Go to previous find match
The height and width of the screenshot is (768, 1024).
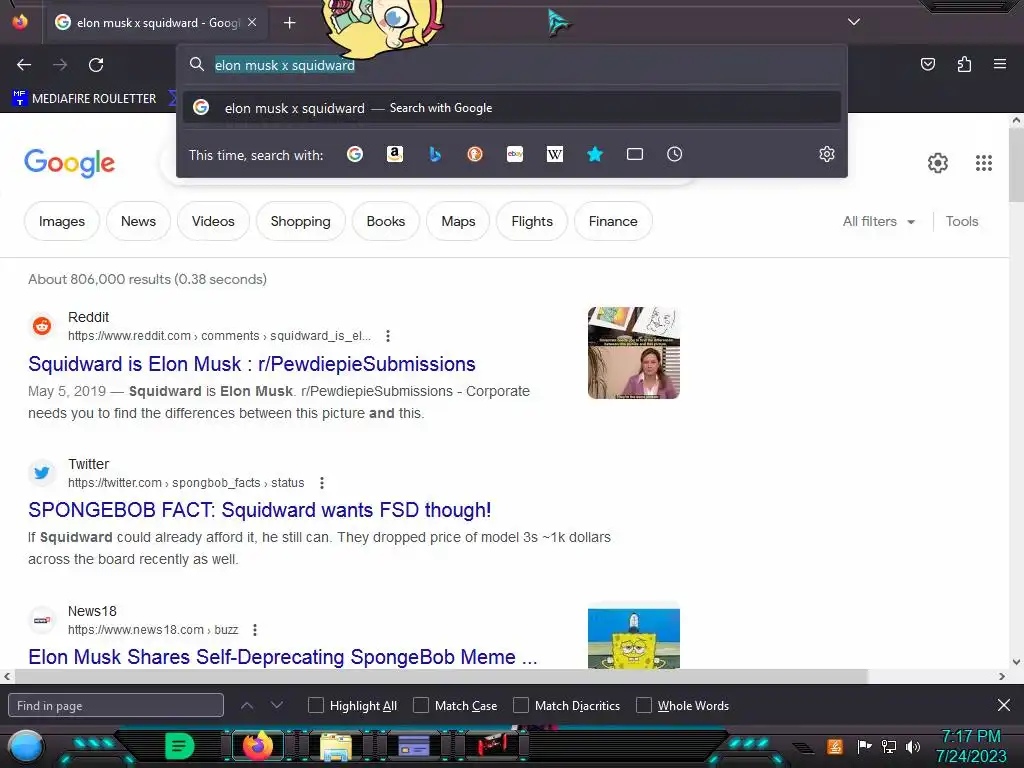click(x=247, y=705)
